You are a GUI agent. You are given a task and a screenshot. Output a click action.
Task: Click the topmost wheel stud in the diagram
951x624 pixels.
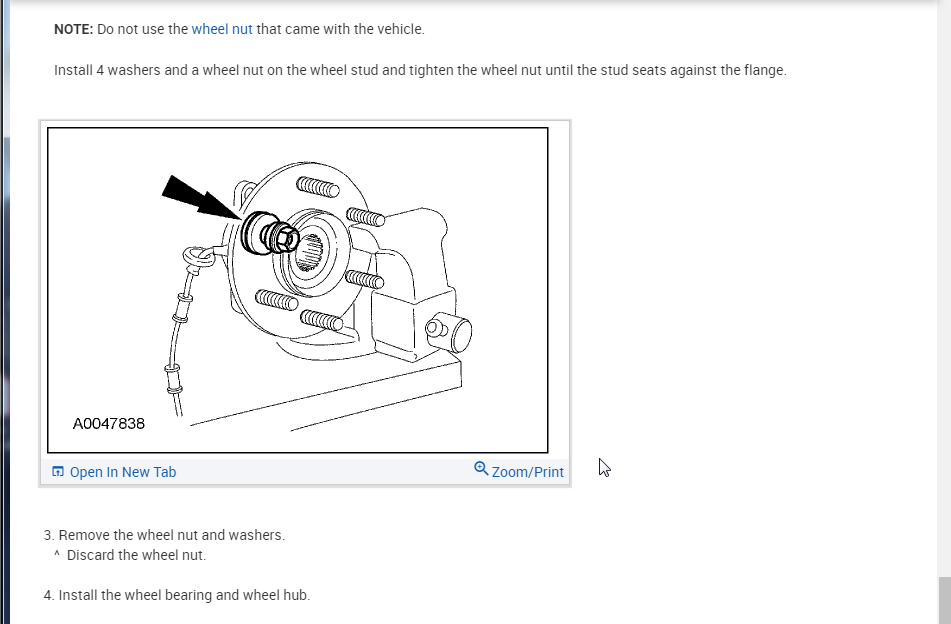(x=318, y=187)
